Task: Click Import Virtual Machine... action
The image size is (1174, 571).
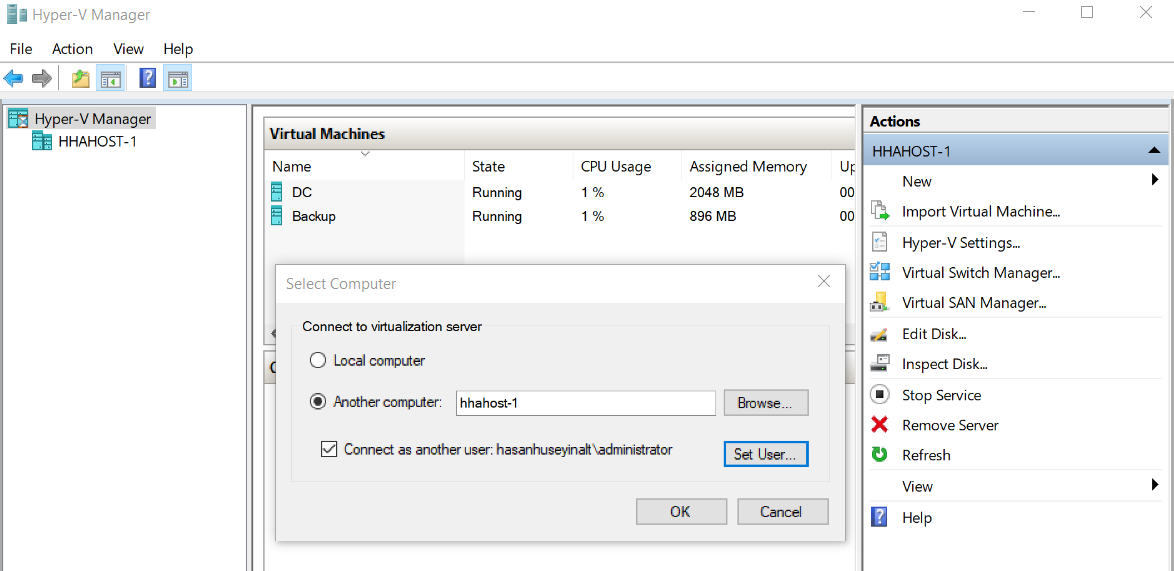Action: pos(981,212)
